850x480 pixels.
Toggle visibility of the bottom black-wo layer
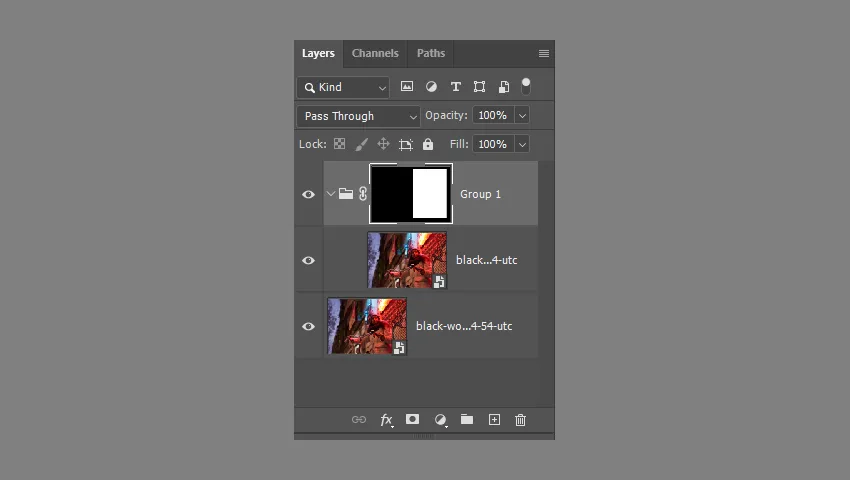tap(308, 326)
